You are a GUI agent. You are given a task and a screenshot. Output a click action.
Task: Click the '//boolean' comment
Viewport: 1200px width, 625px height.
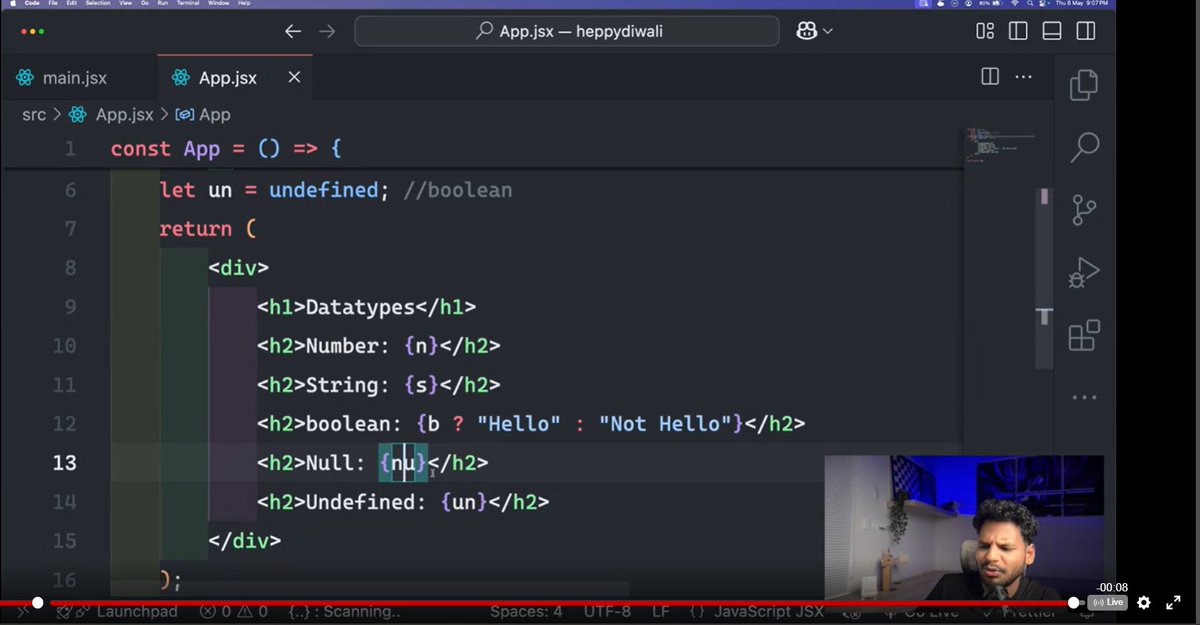(458, 190)
